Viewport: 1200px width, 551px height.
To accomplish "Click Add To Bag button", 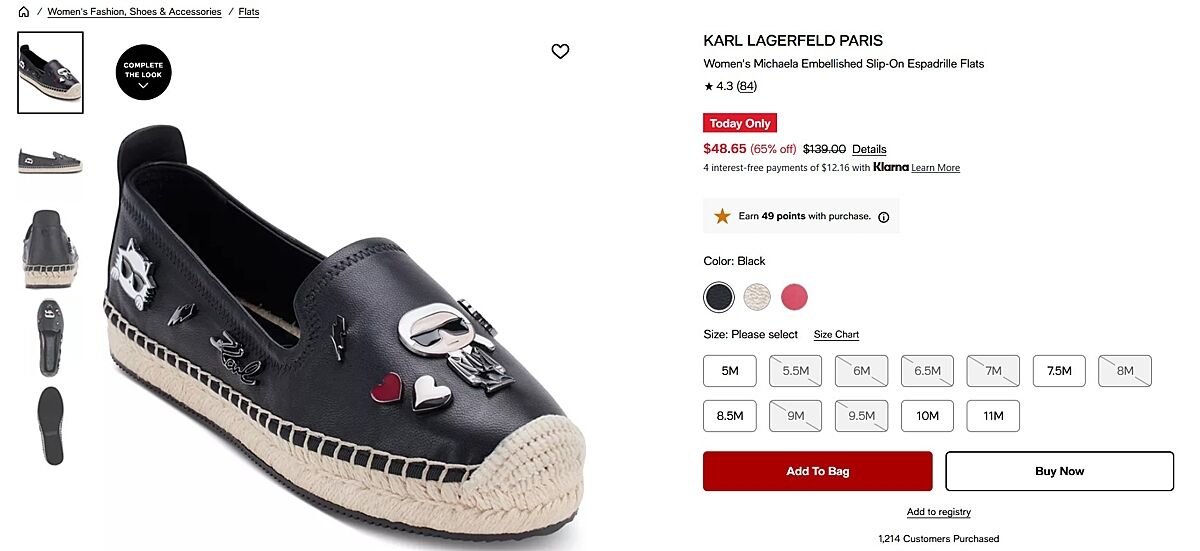I will pos(817,471).
